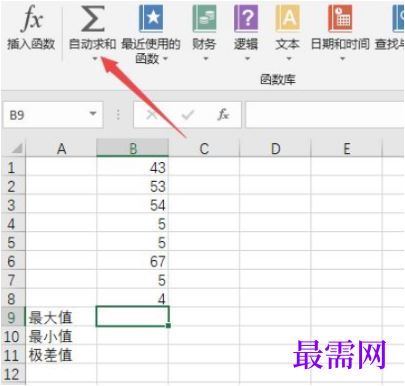Image resolution: width=405 pixels, height=386 pixels.
Task: Select cell B3 containing 54
Action: click(133, 204)
